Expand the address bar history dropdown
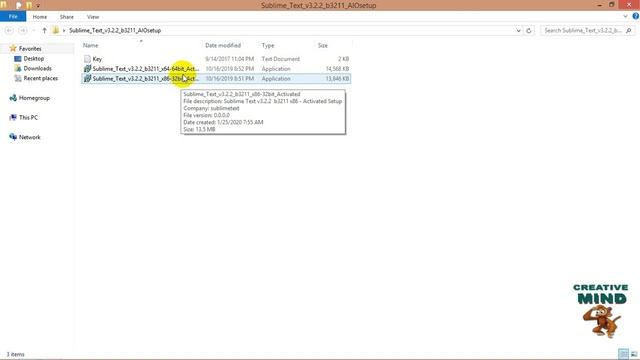Viewport: 640px width, 360px height. pos(518,31)
